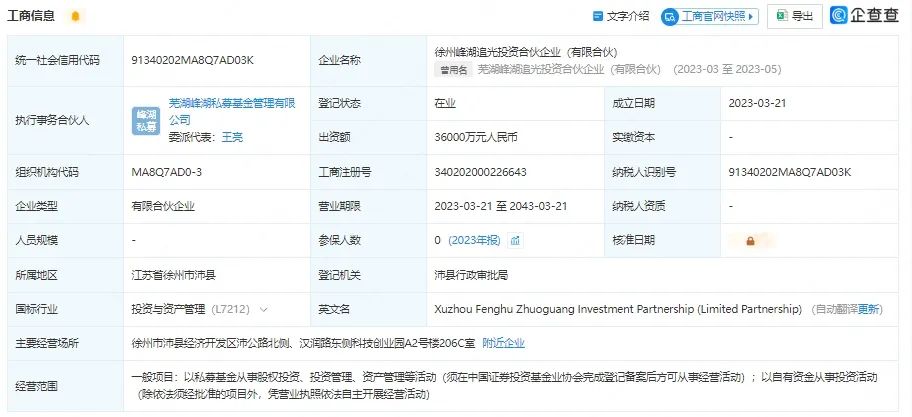
Task: Click the 企查查 logo icon
Action: [839, 16]
